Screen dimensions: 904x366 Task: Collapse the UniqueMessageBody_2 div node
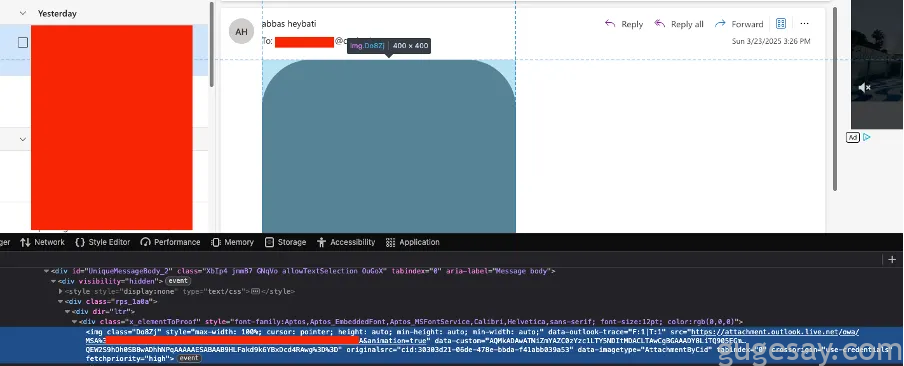[x=47, y=271]
